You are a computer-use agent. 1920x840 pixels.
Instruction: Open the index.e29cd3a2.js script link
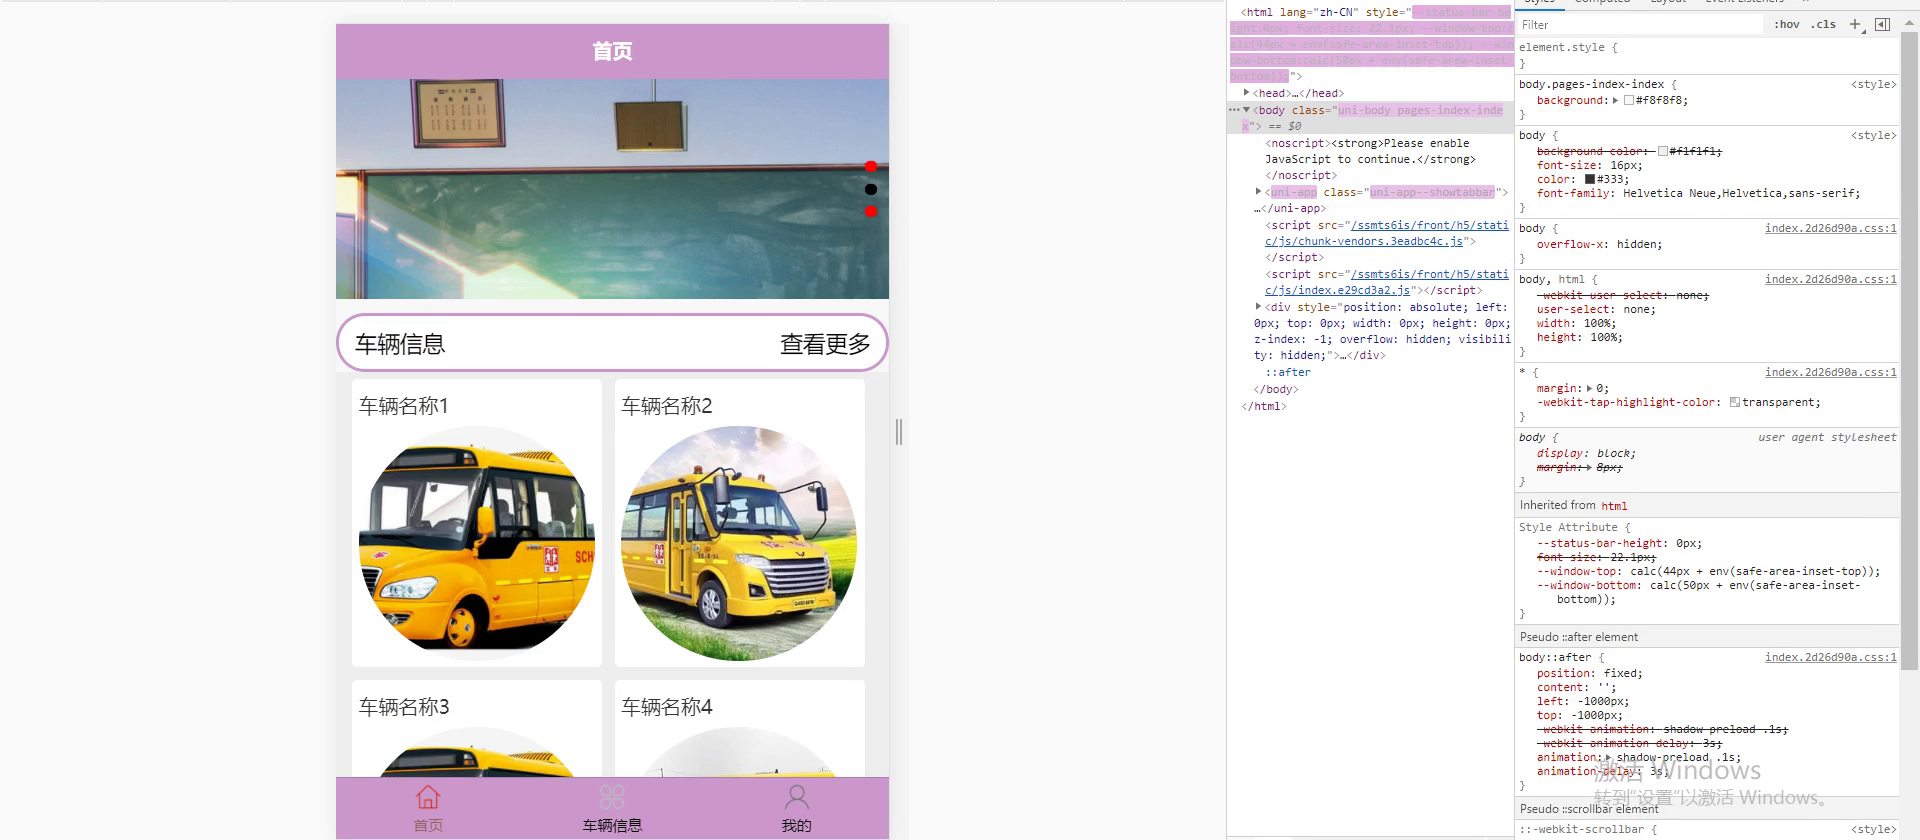[1386, 282]
